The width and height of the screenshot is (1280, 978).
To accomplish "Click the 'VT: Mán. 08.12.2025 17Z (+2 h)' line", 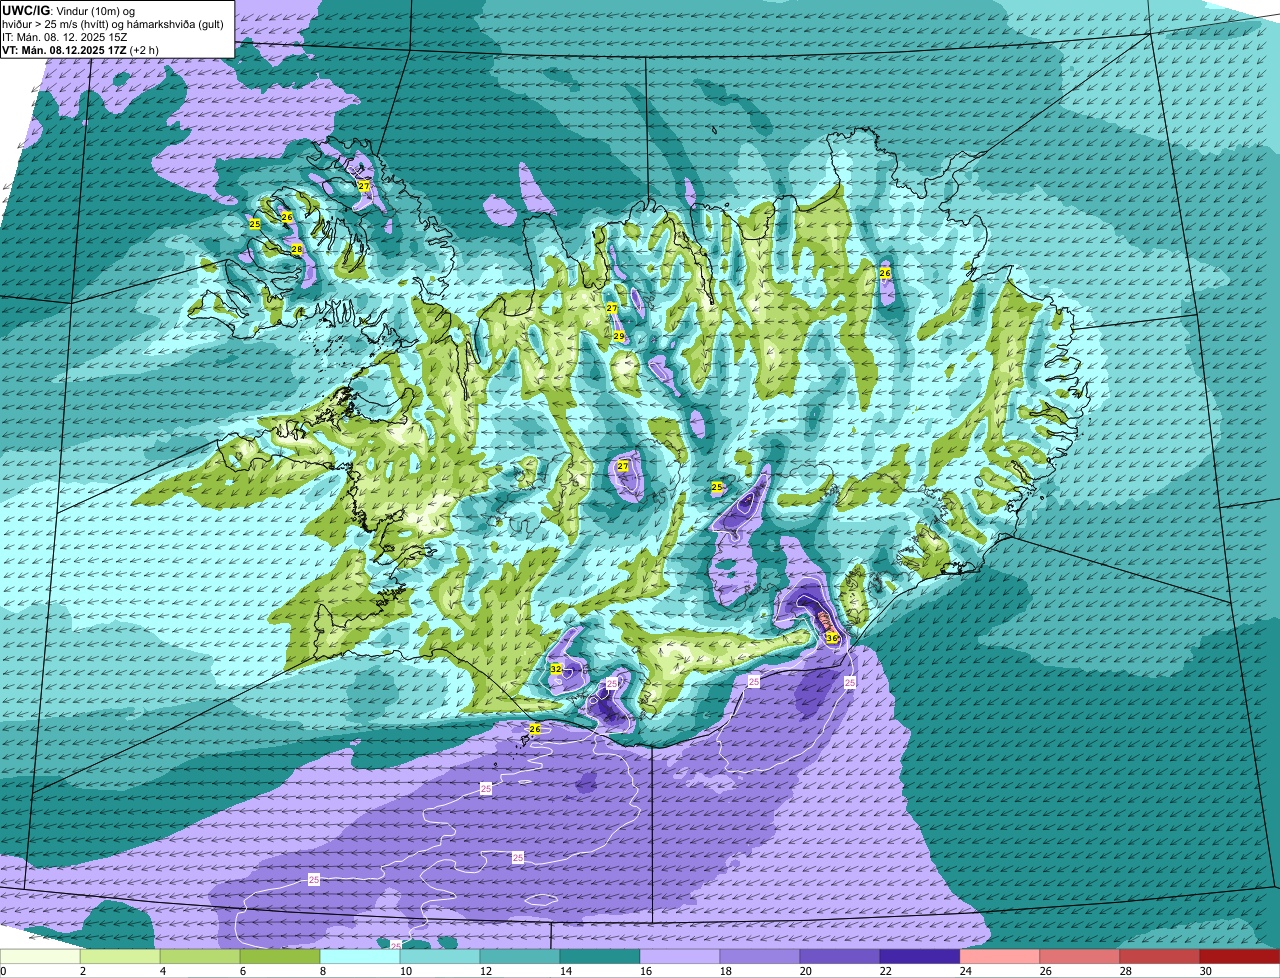I will coord(80,50).
